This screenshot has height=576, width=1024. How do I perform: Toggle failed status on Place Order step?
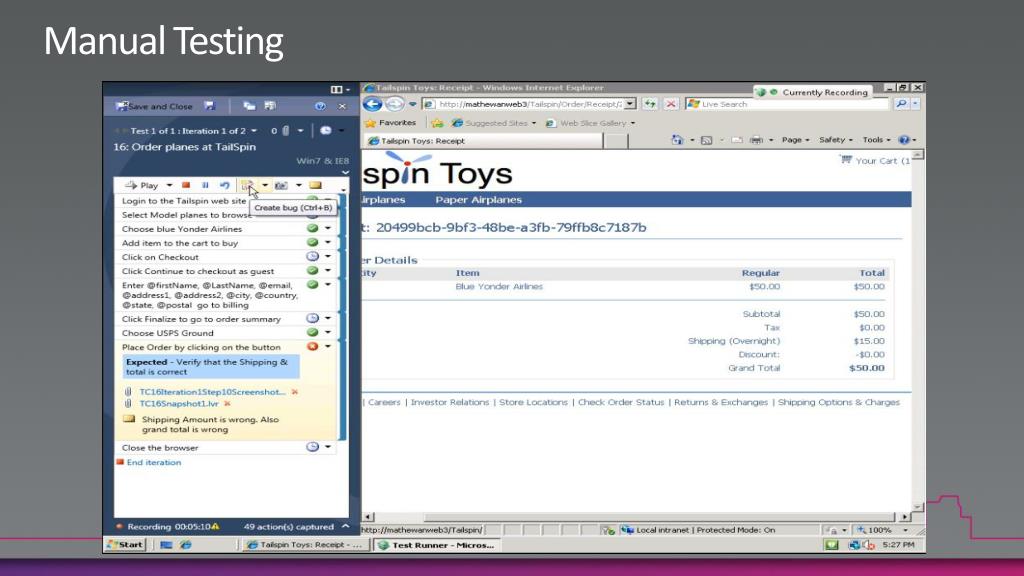pyautogui.click(x=313, y=346)
